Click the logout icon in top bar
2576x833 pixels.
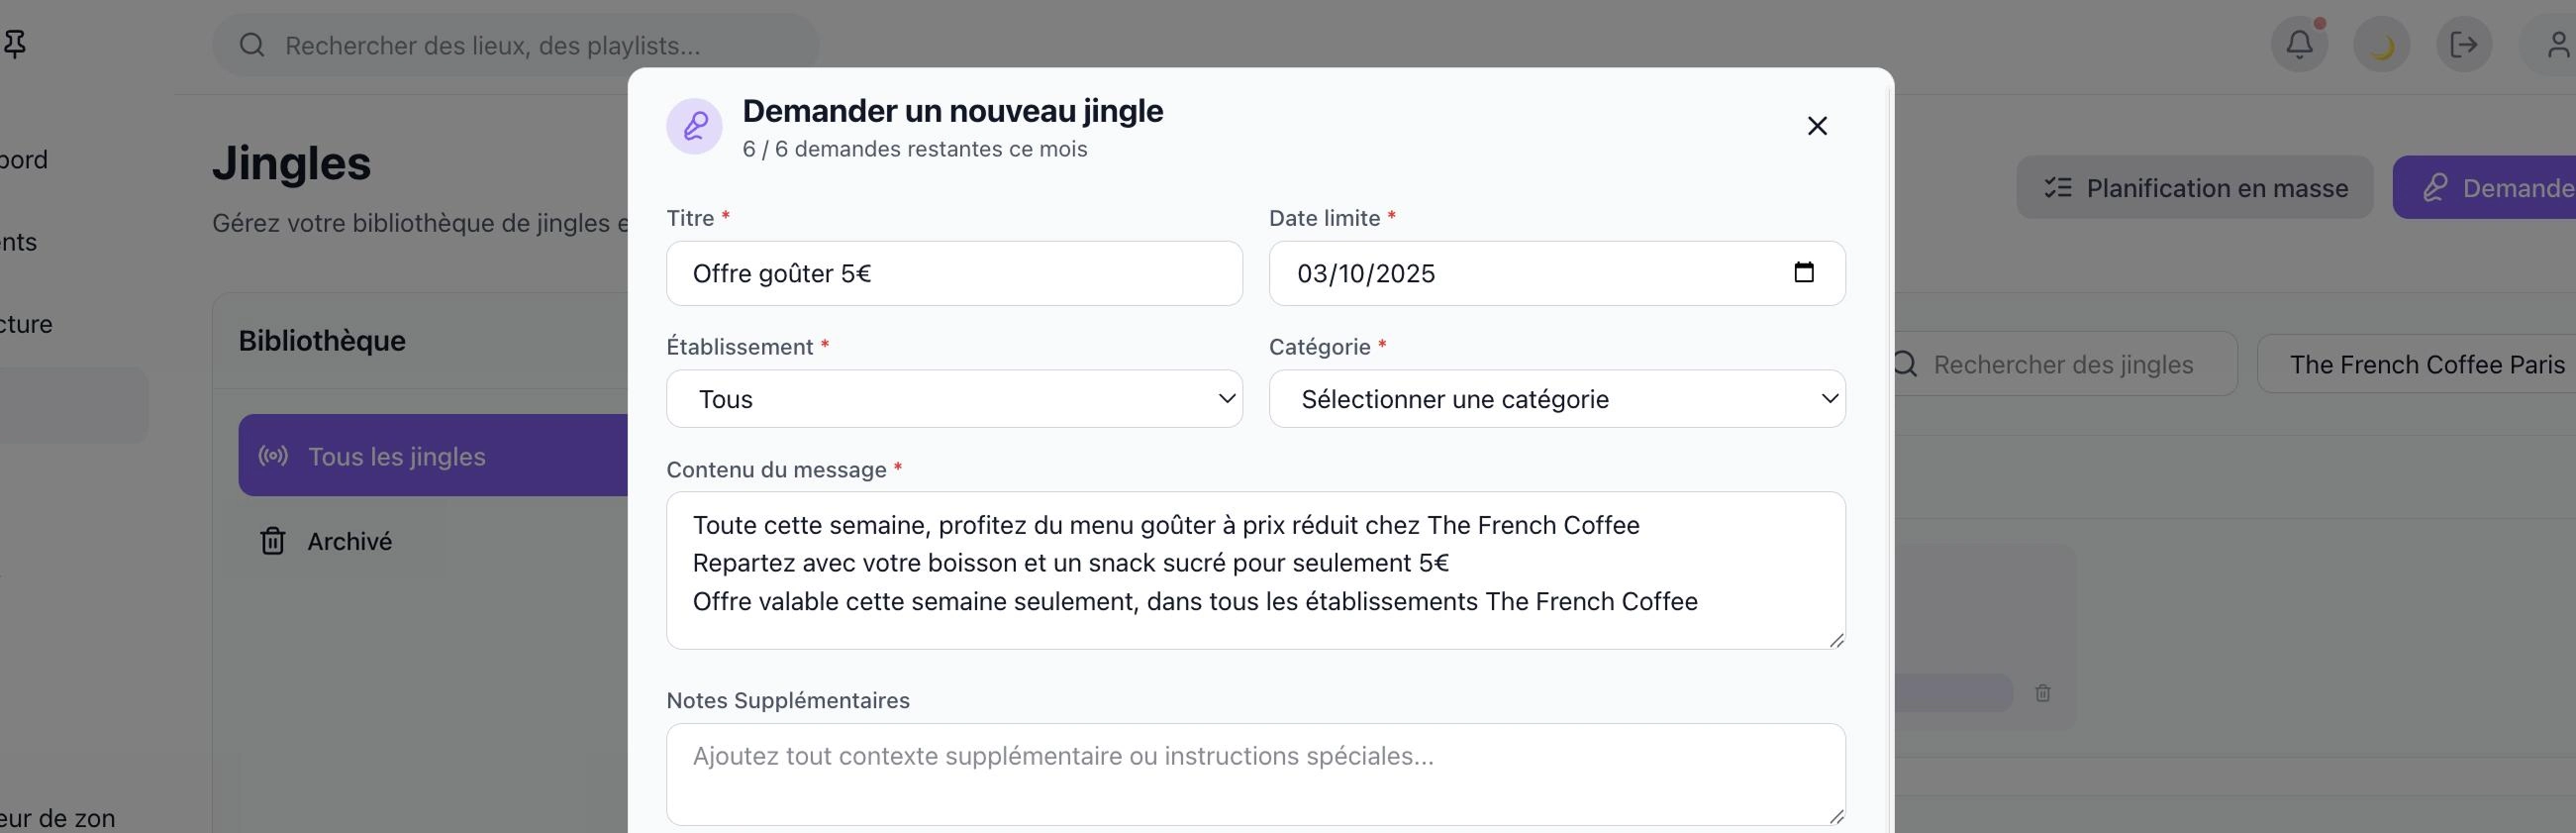tap(2463, 45)
